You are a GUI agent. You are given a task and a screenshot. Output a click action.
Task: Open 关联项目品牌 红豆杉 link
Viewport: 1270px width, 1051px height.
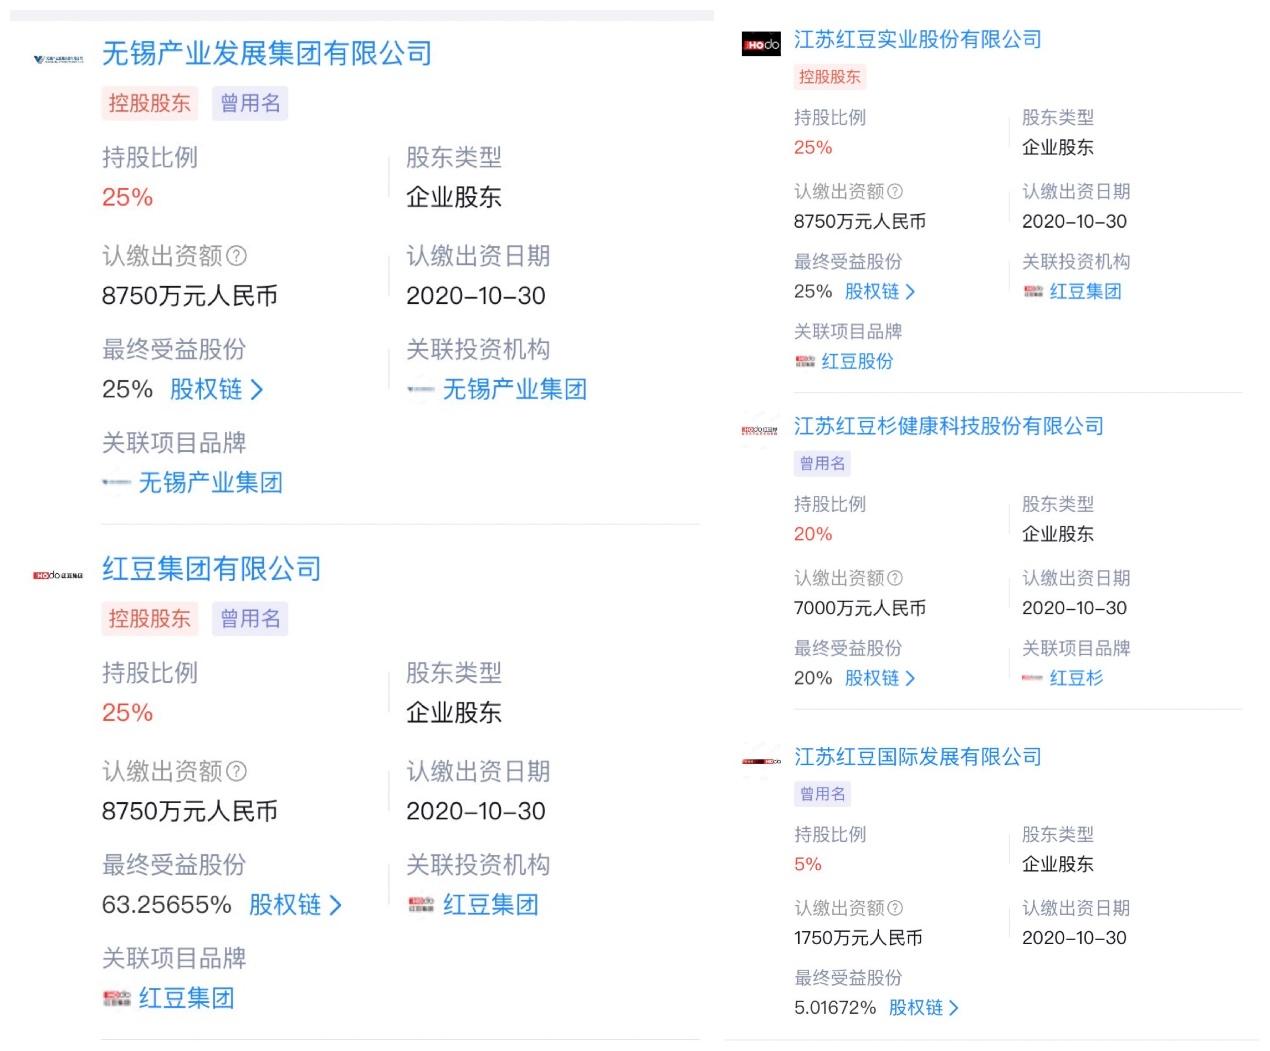point(1076,678)
